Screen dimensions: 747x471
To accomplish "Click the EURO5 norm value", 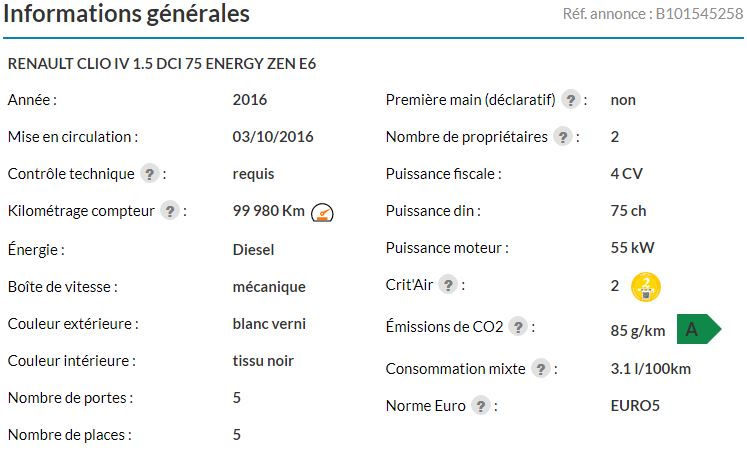I will [635, 406].
